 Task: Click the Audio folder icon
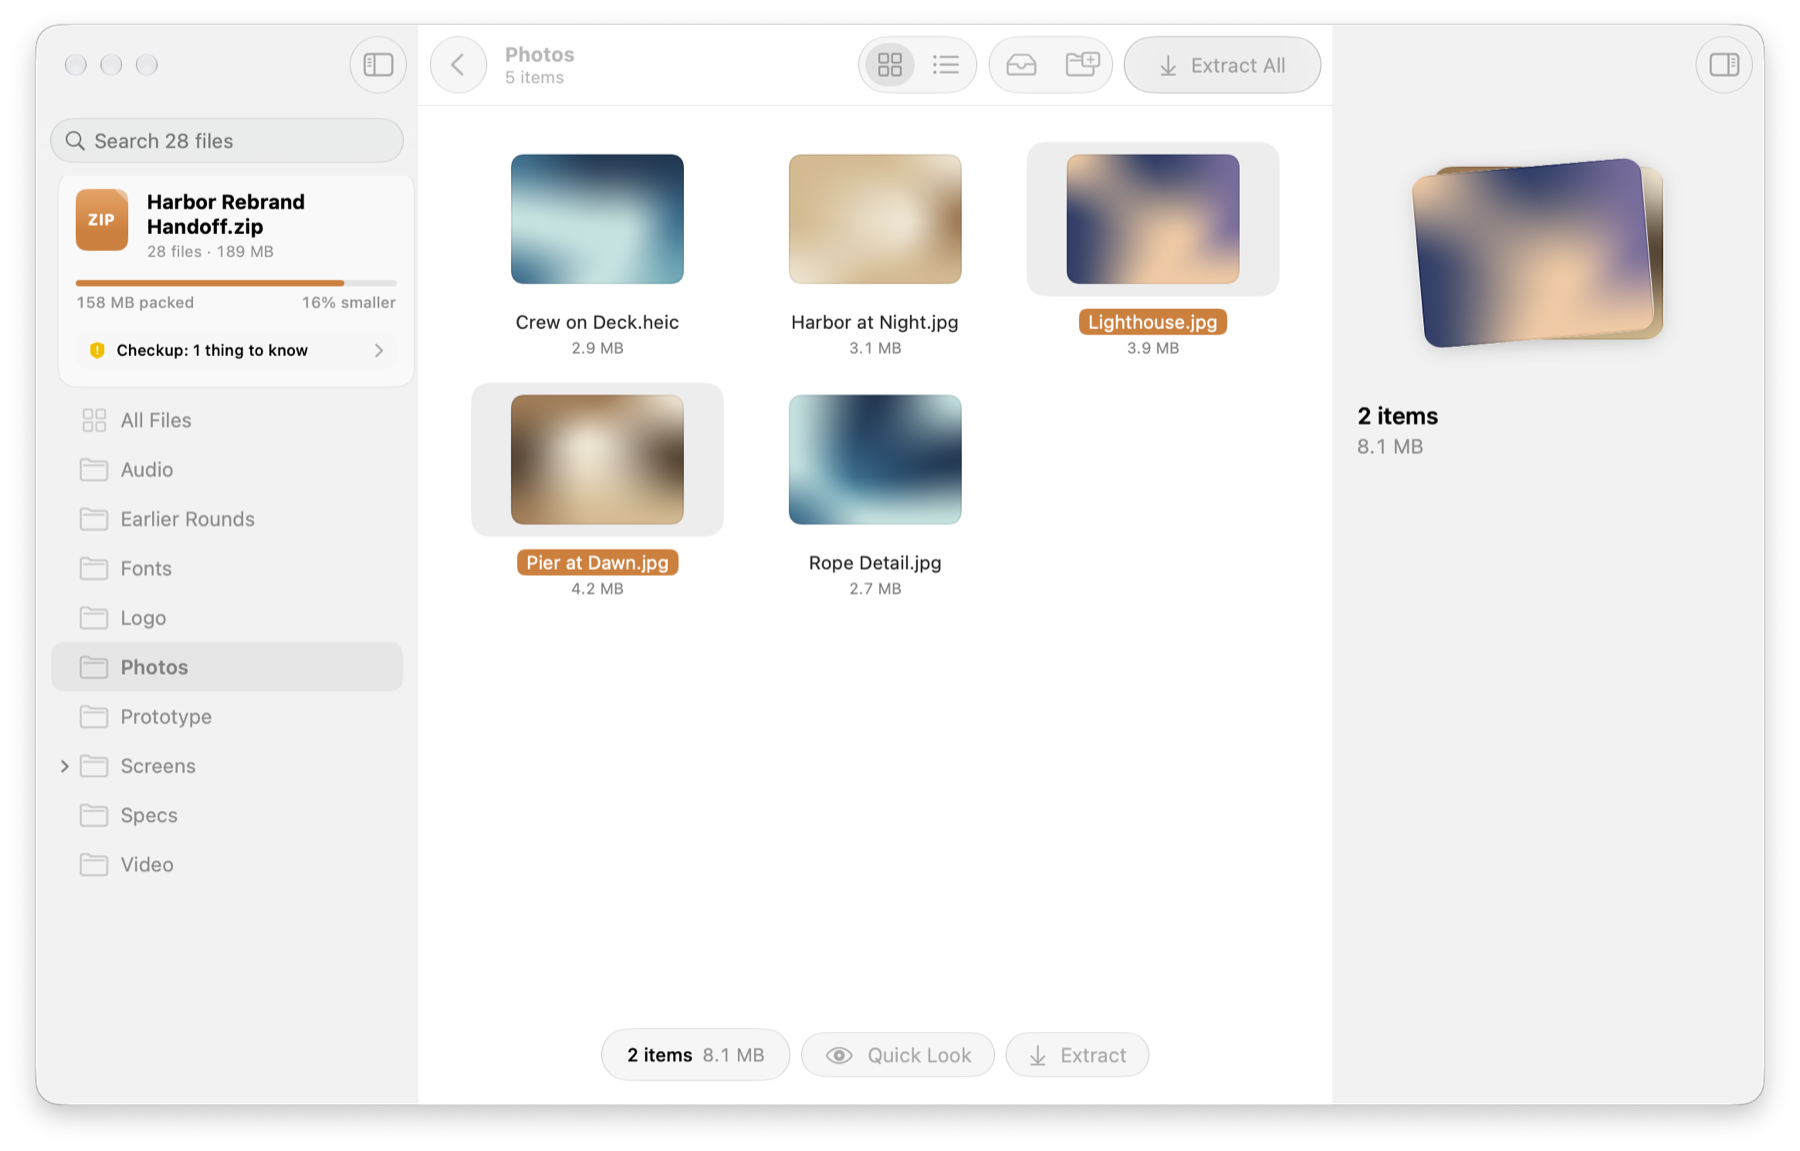(94, 469)
